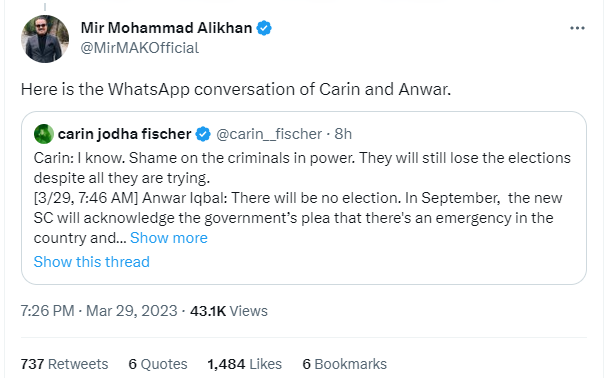
Task: Click the tweet text about the WhatsApp conversation
Action: pos(236,89)
